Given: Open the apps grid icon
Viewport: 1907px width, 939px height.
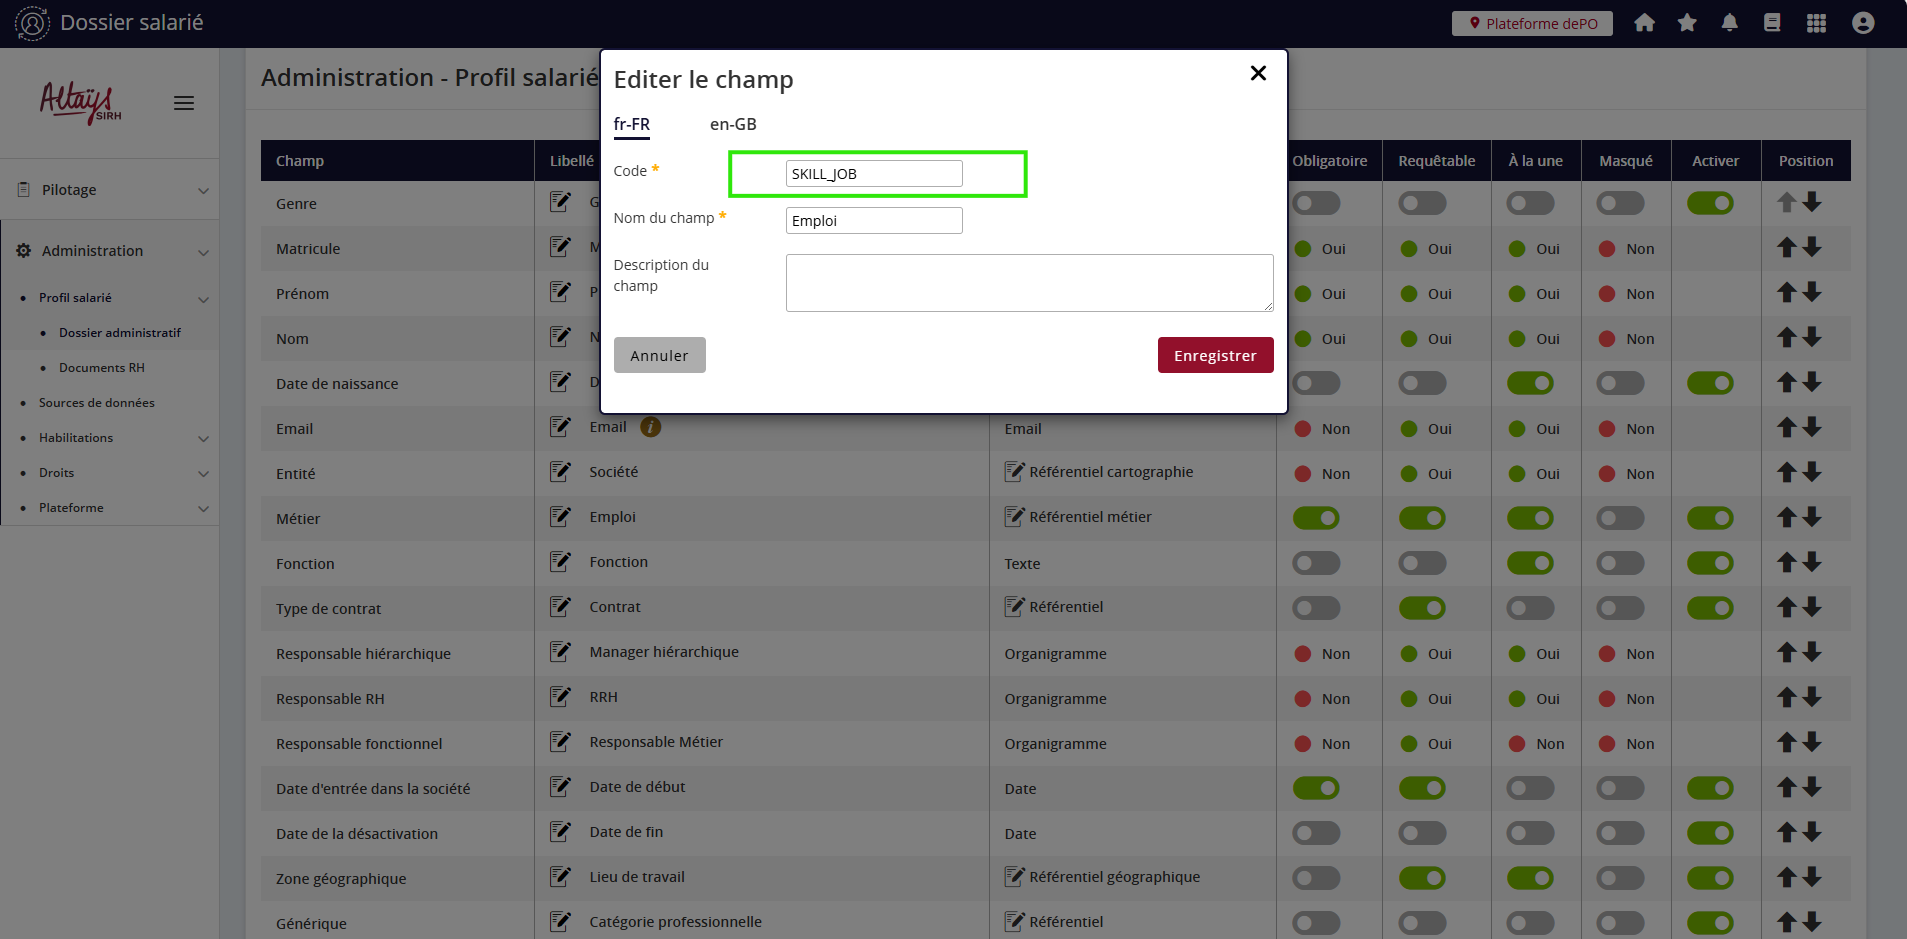Looking at the screenshot, I should [1816, 23].
